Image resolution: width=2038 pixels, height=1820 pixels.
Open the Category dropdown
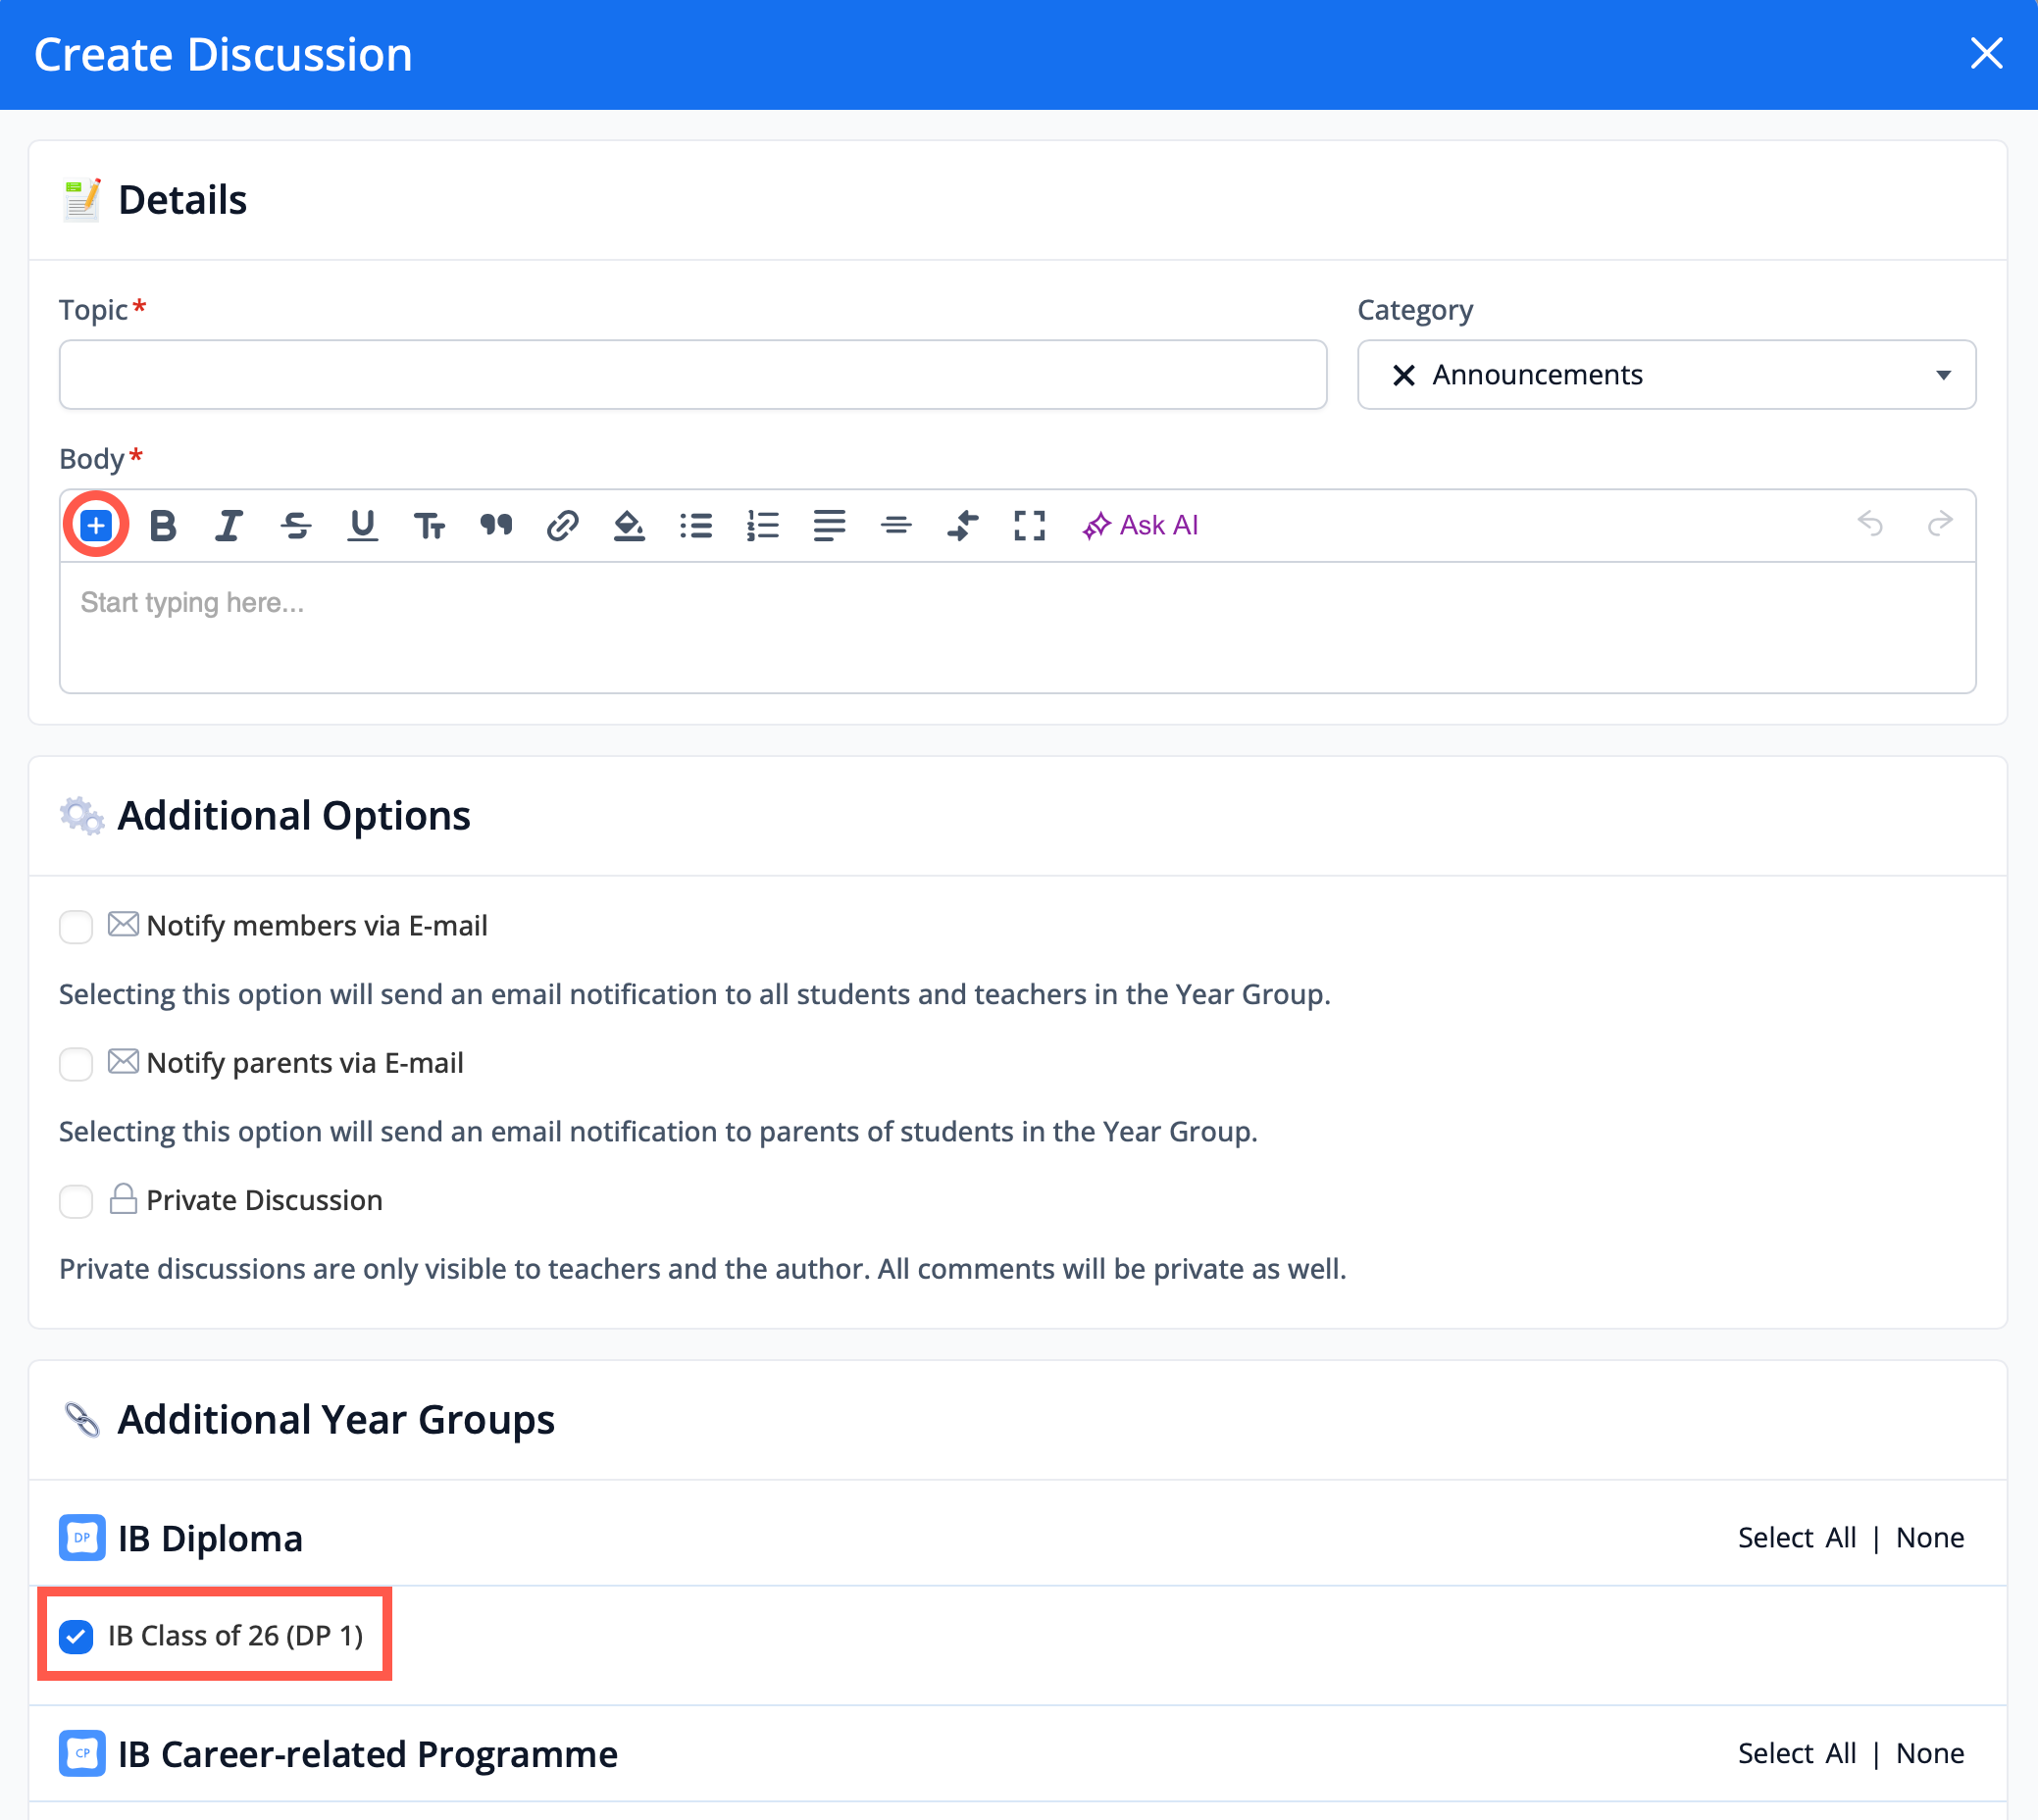coord(1943,375)
